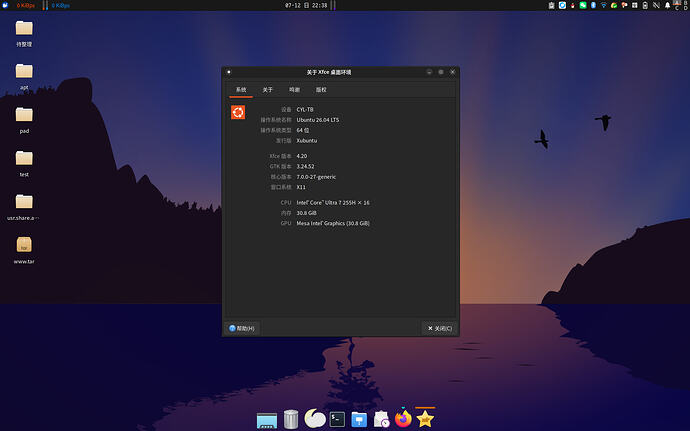Screen dimensions: 690x431
Task: Click the workspace grid tray icon
Action: coord(635,5)
